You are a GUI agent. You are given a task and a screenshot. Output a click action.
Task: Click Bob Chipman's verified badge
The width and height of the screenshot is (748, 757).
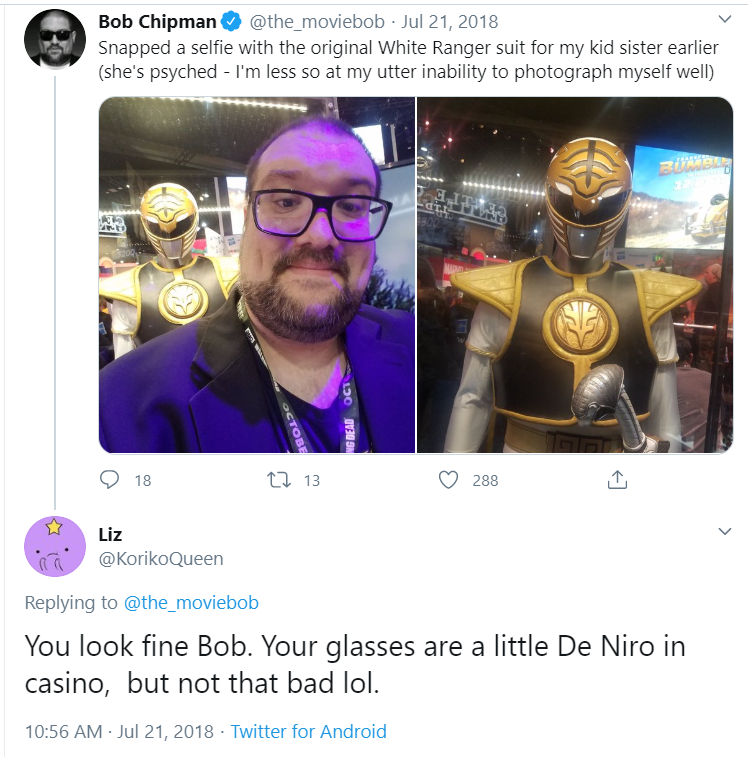[x=231, y=22]
